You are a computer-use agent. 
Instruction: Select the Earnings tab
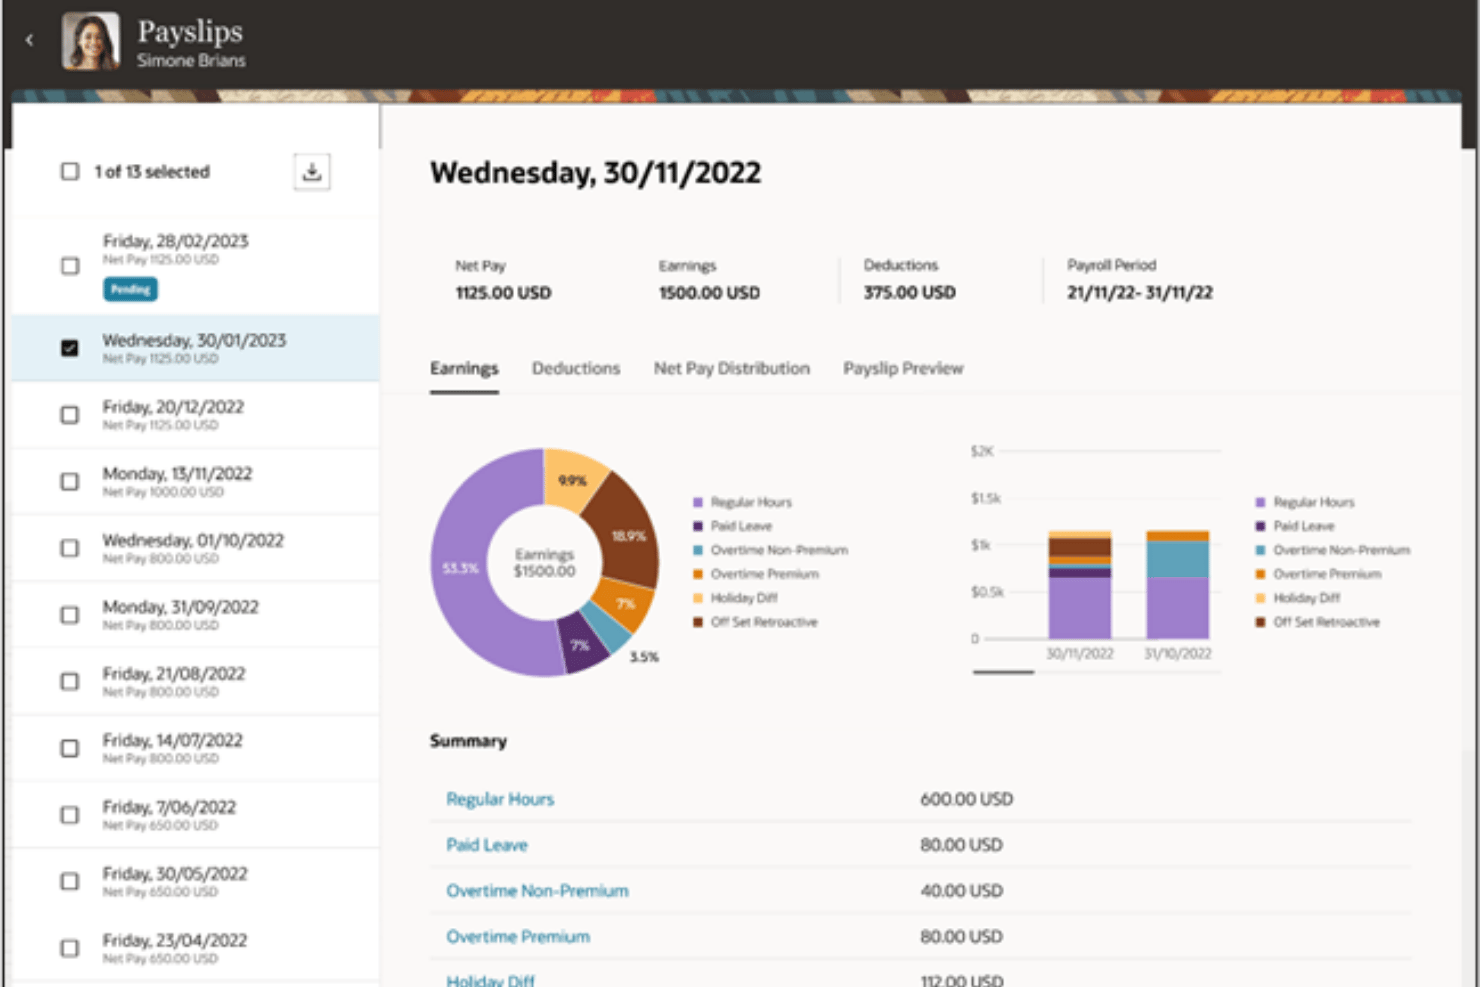click(464, 368)
